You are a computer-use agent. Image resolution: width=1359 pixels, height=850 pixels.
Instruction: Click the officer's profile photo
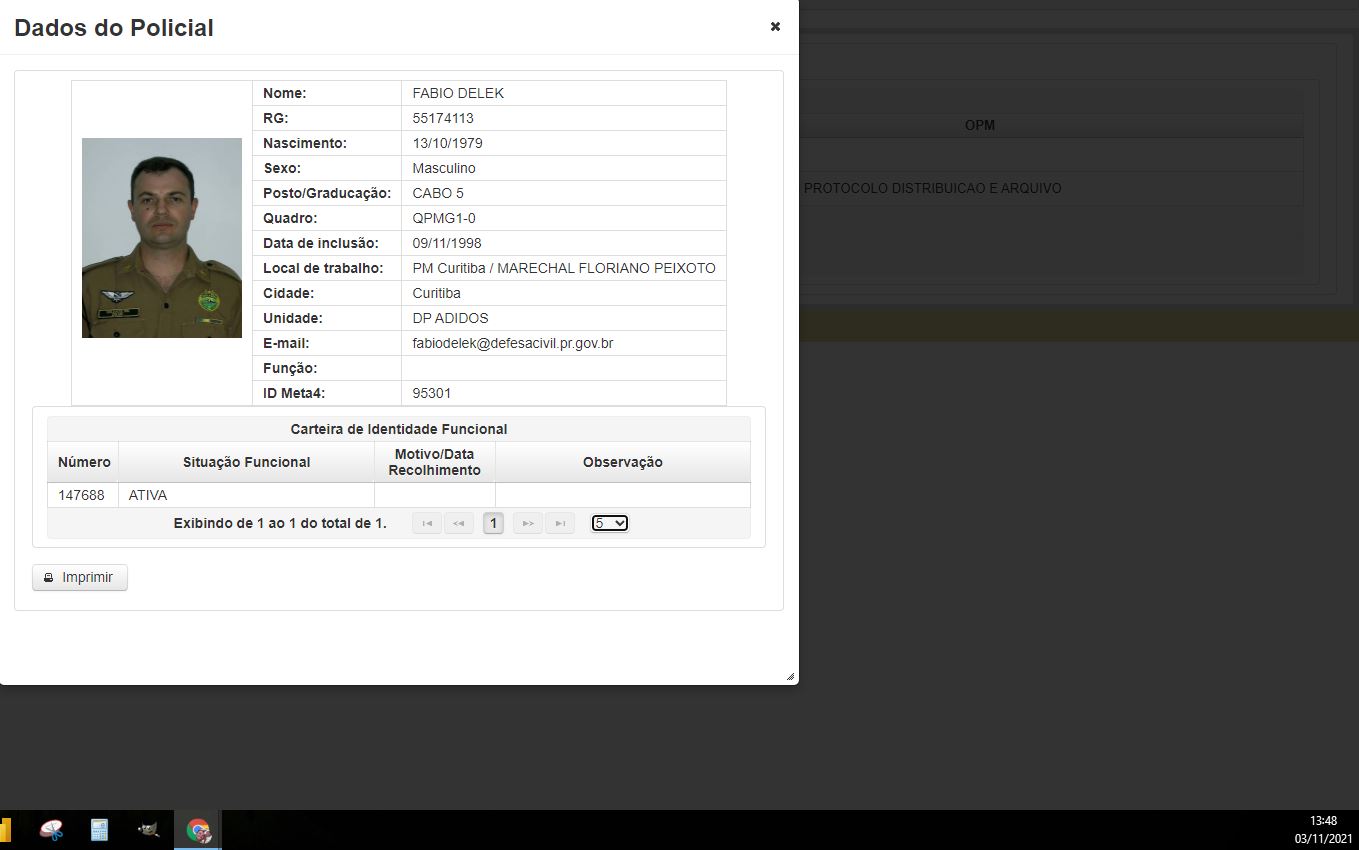pyautogui.click(x=162, y=238)
